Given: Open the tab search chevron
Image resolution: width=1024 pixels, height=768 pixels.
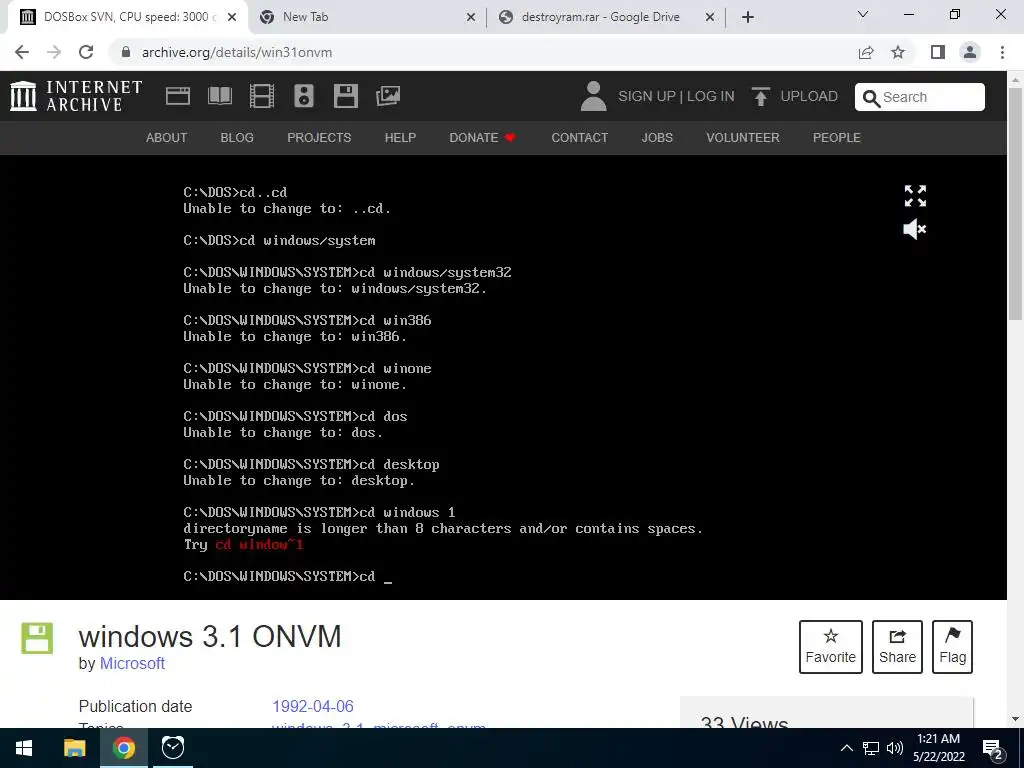Looking at the screenshot, I should (x=863, y=14).
